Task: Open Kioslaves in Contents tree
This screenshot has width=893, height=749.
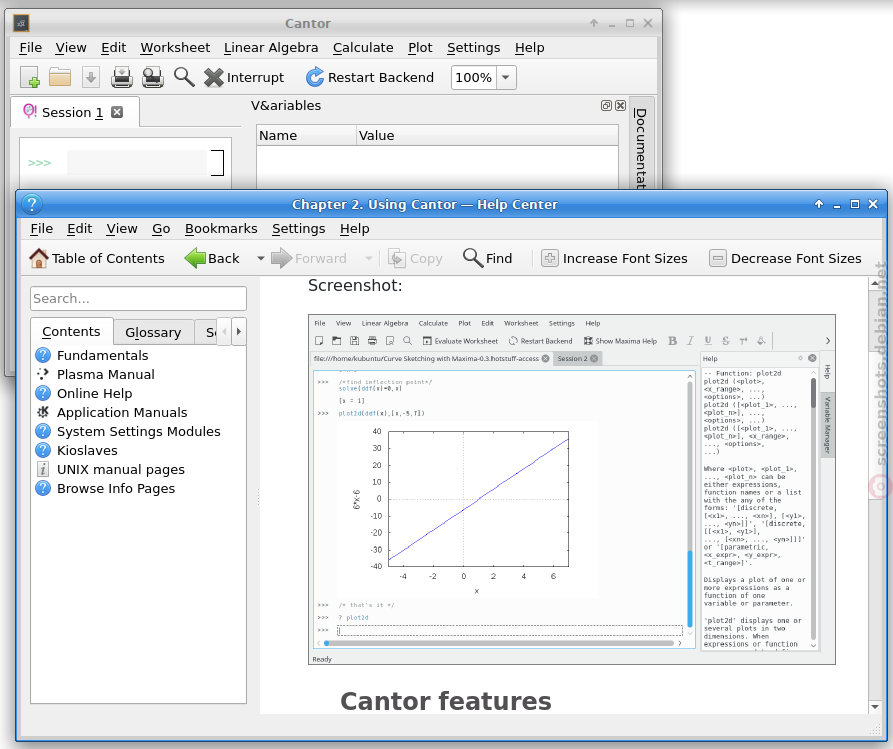Action: pos(87,451)
